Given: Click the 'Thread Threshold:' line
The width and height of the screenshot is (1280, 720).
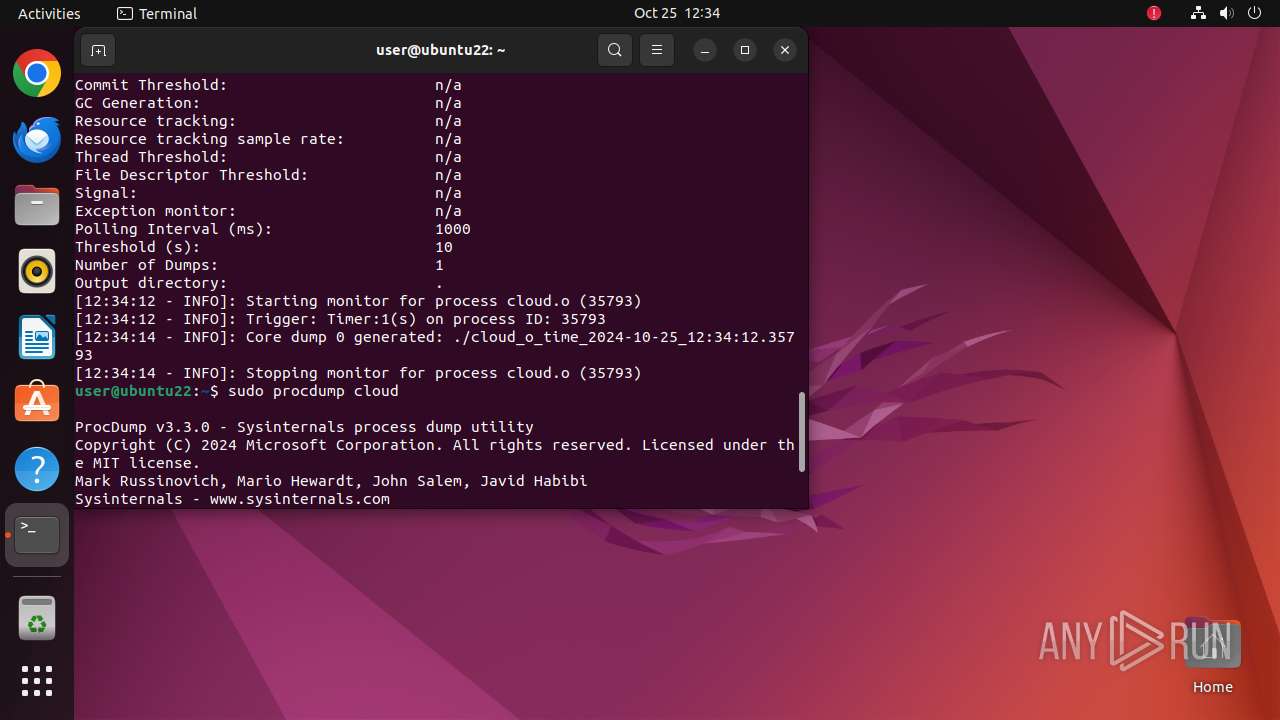Looking at the screenshot, I should tap(268, 157).
